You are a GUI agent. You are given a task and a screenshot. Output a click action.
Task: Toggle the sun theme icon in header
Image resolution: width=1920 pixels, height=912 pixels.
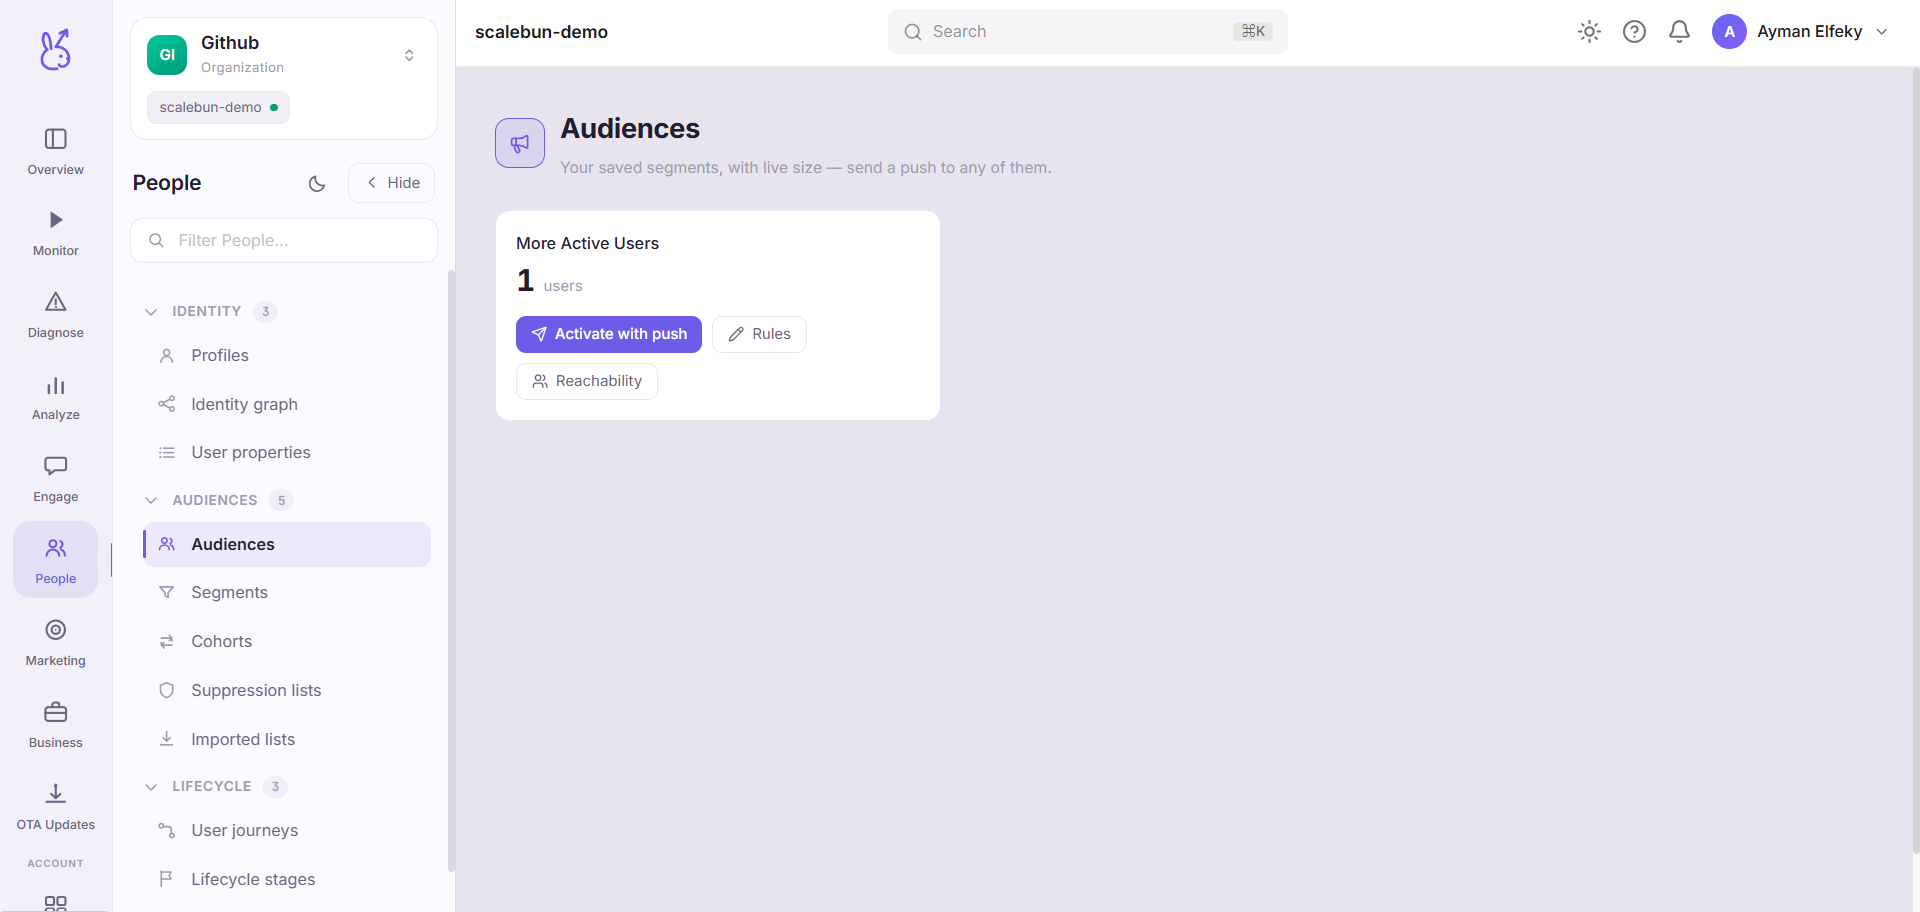(x=1589, y=32)
